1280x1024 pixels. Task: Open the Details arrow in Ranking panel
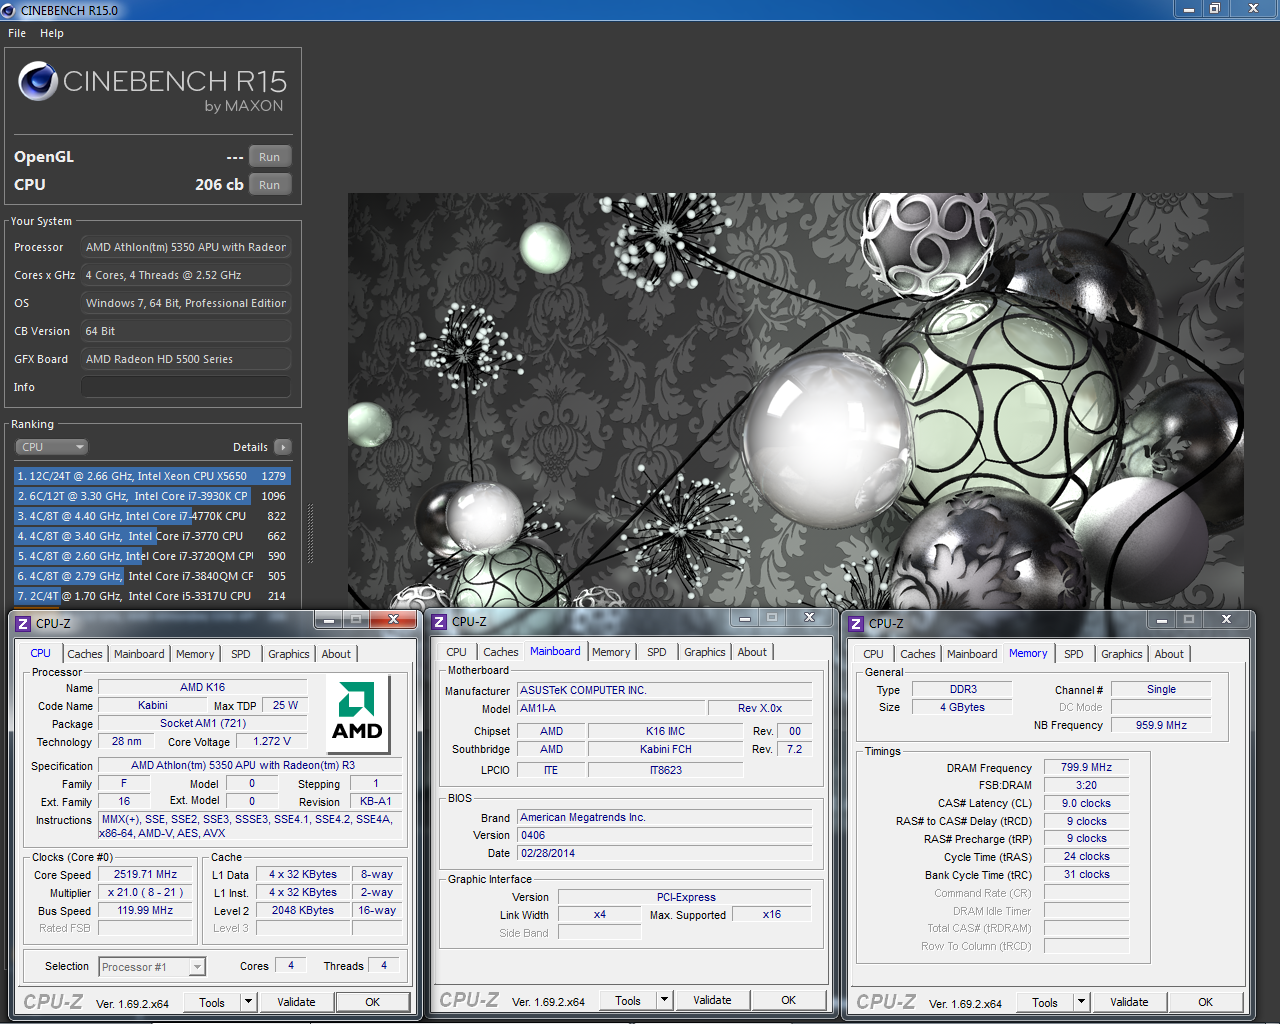(283, 447)
